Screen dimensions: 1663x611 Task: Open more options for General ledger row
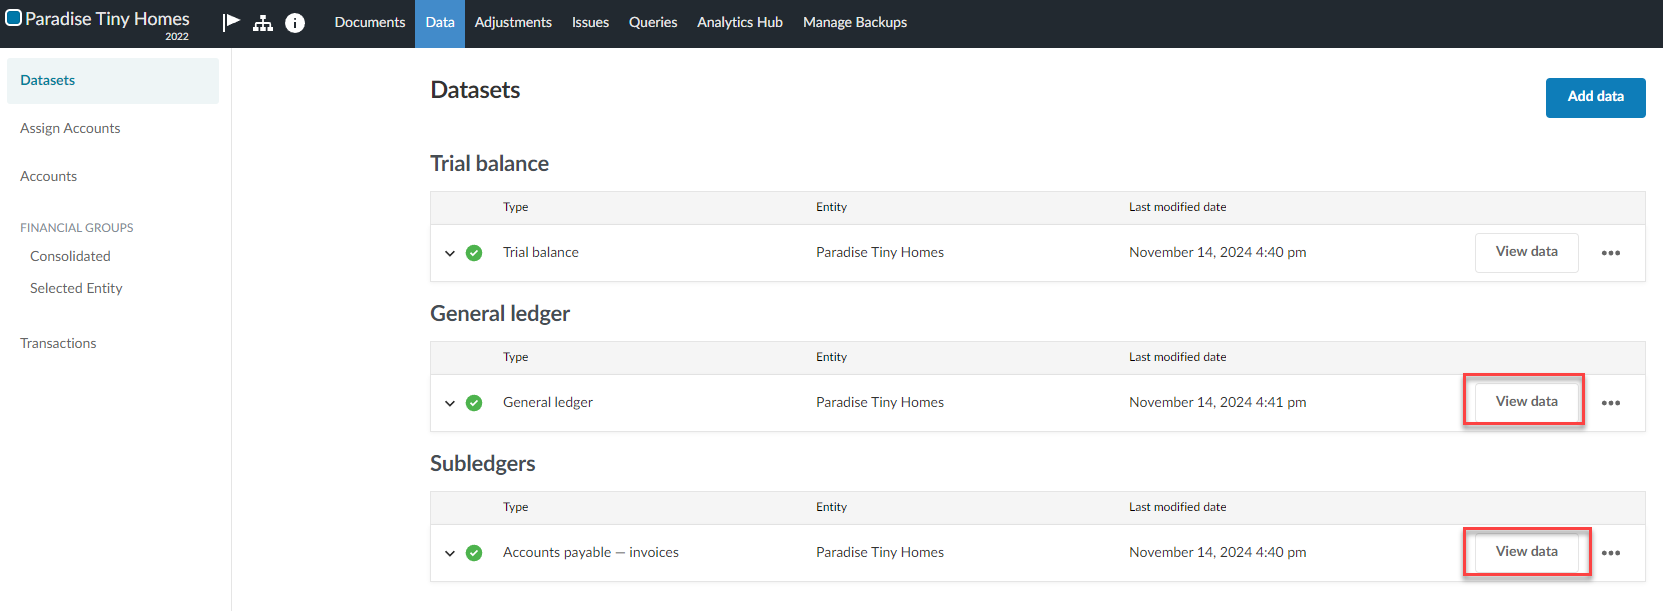(1610, 403)
